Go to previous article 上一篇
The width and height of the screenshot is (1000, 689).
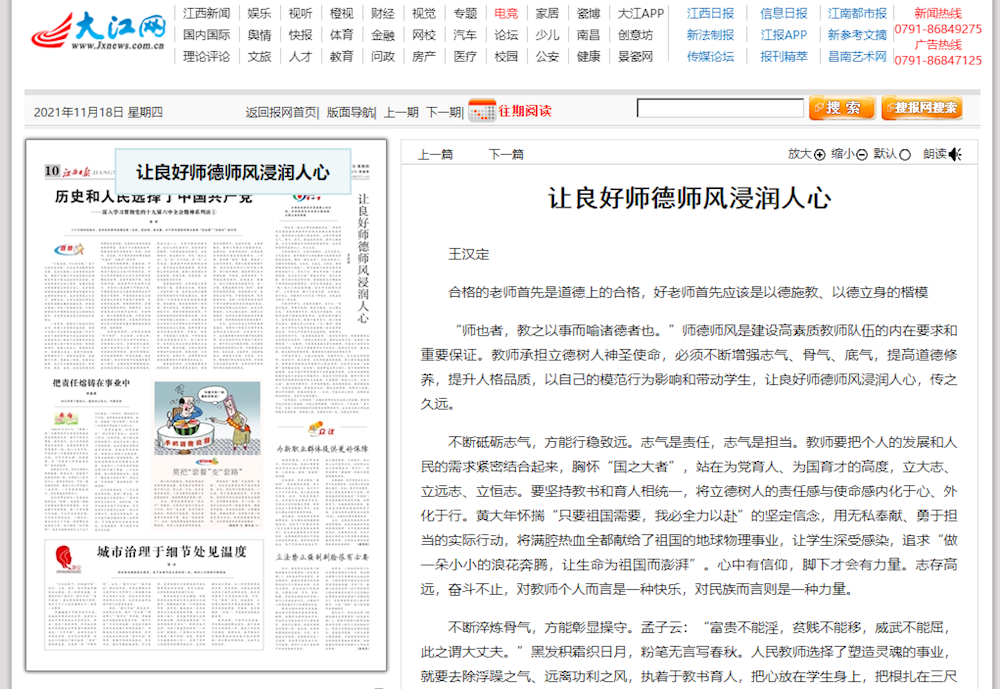point(435,154)
